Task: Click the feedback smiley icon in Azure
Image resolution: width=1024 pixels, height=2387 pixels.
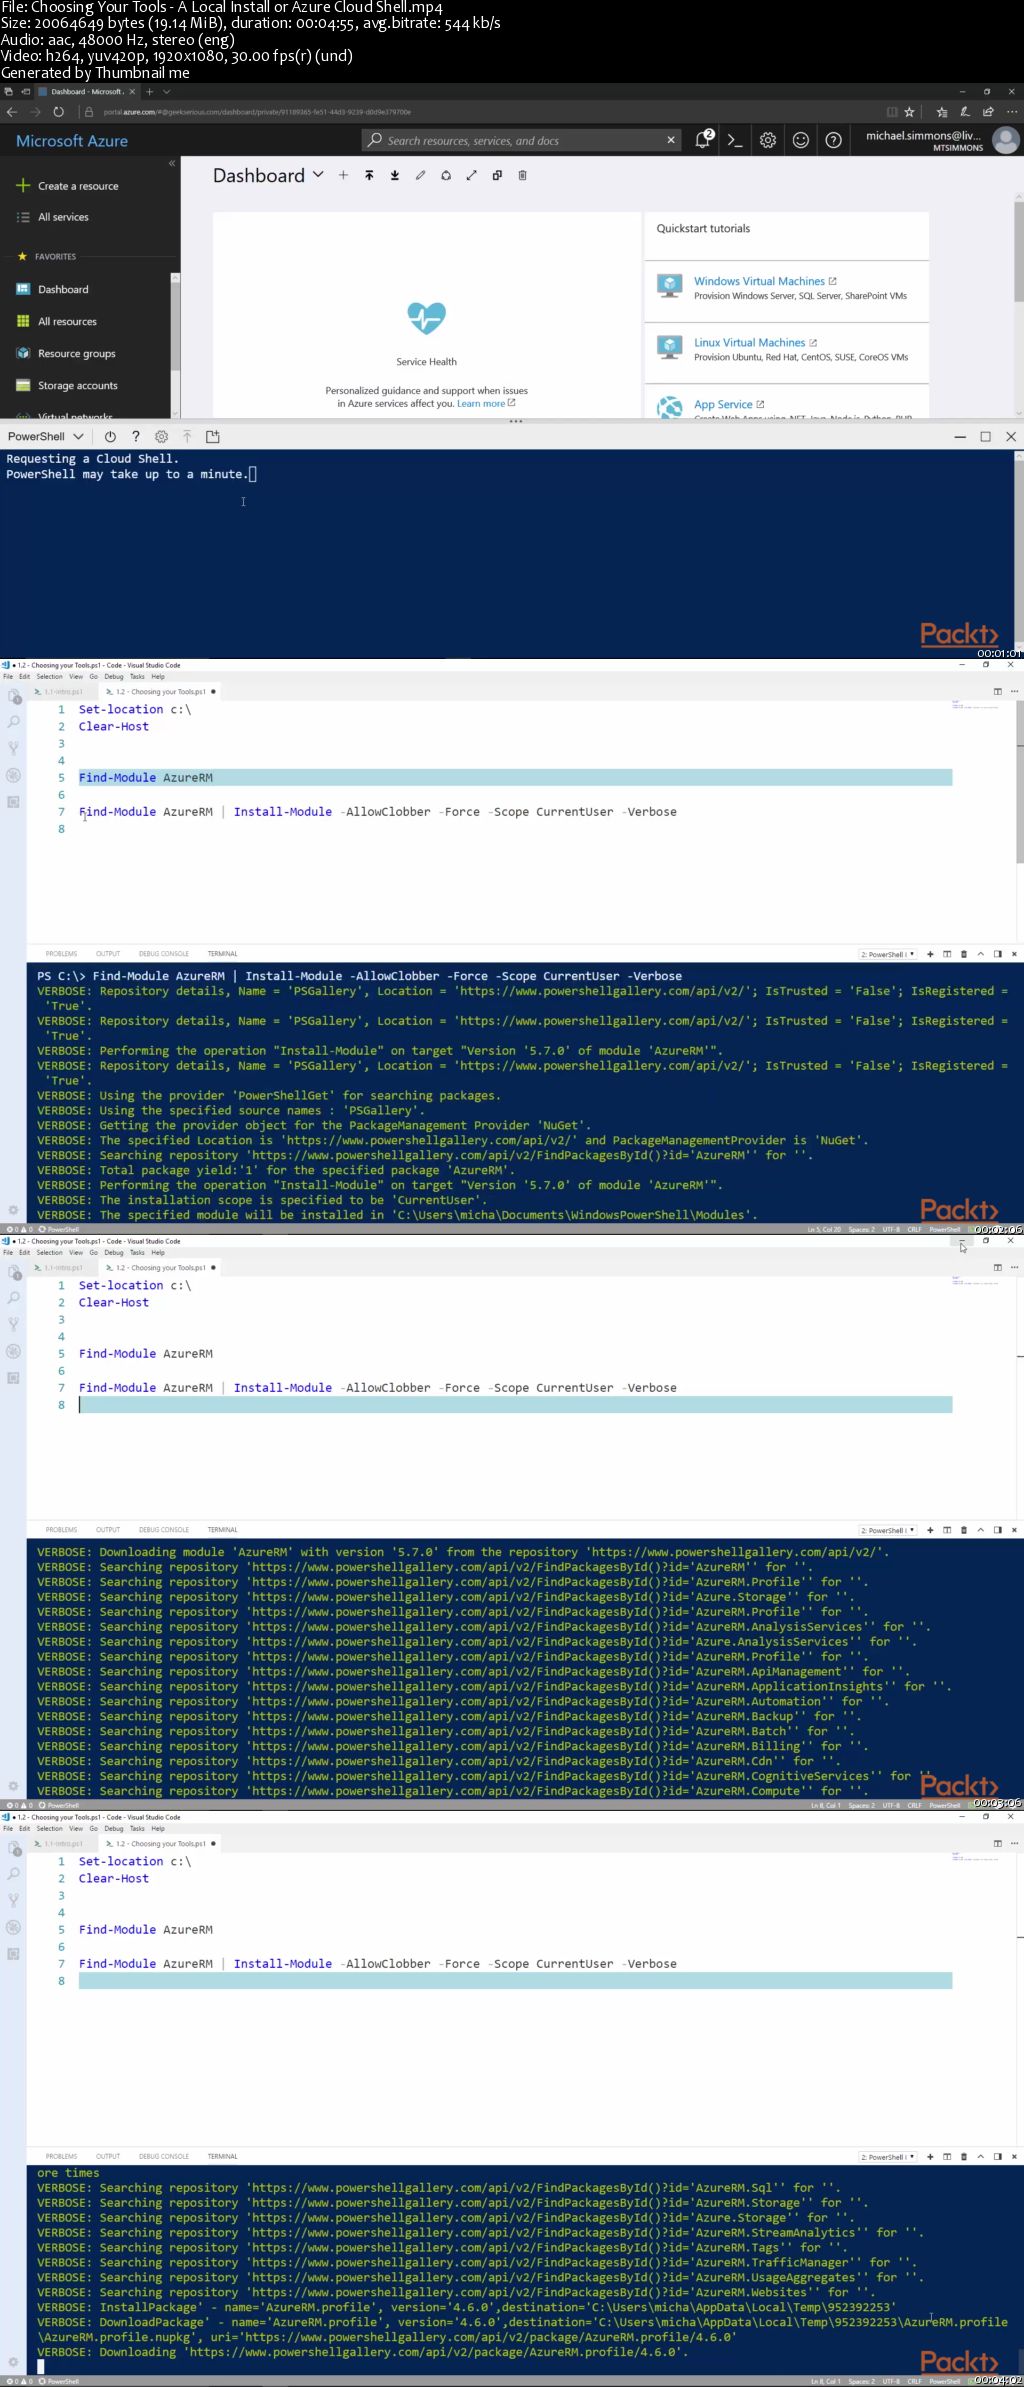Action: pyautogui.click(x=801, y=141)
